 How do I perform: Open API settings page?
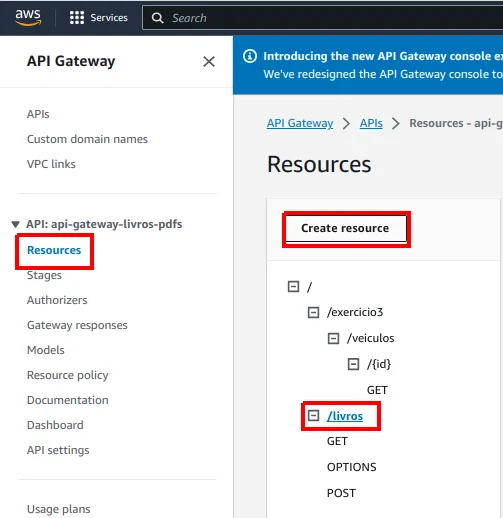(x=58, y=450)
